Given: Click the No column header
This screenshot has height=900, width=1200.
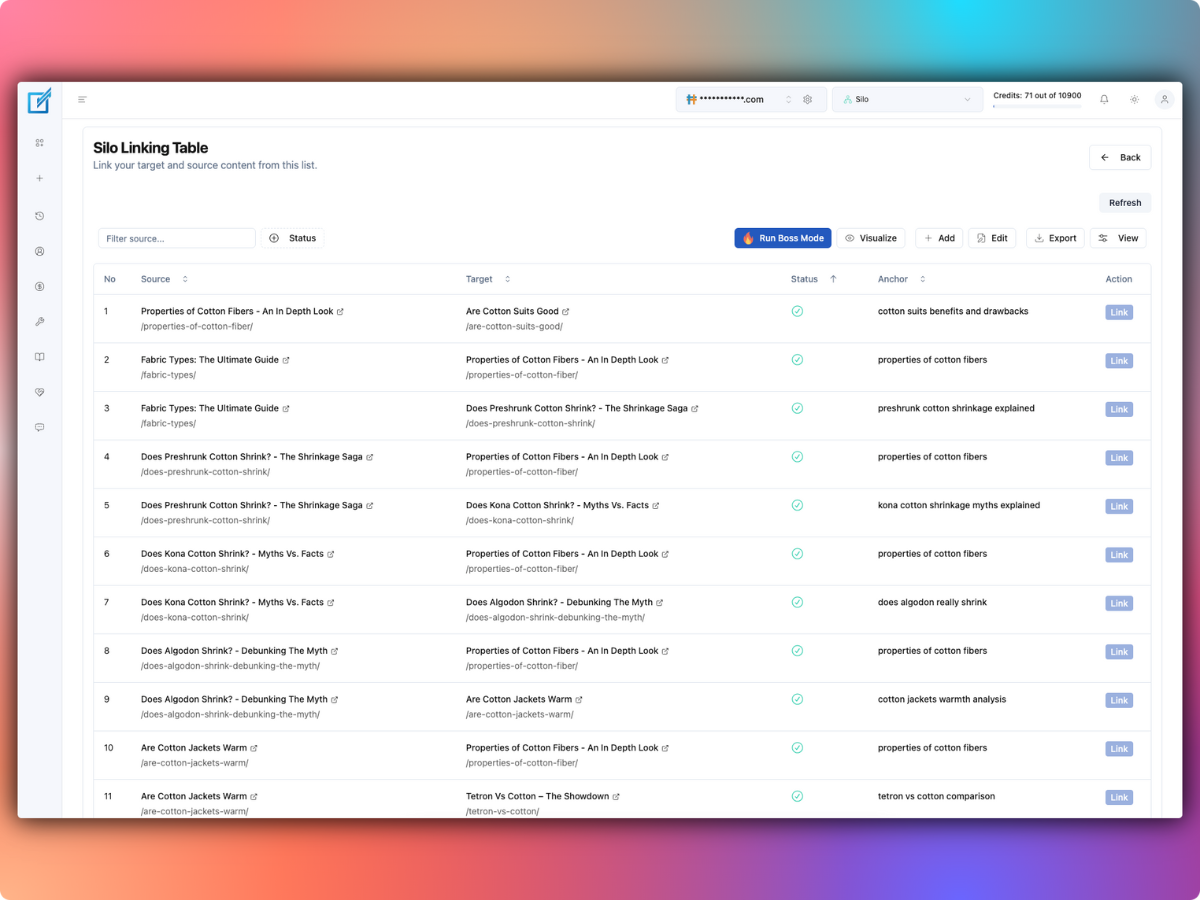Looking at the screenshot, I should [x=110, y=279].
